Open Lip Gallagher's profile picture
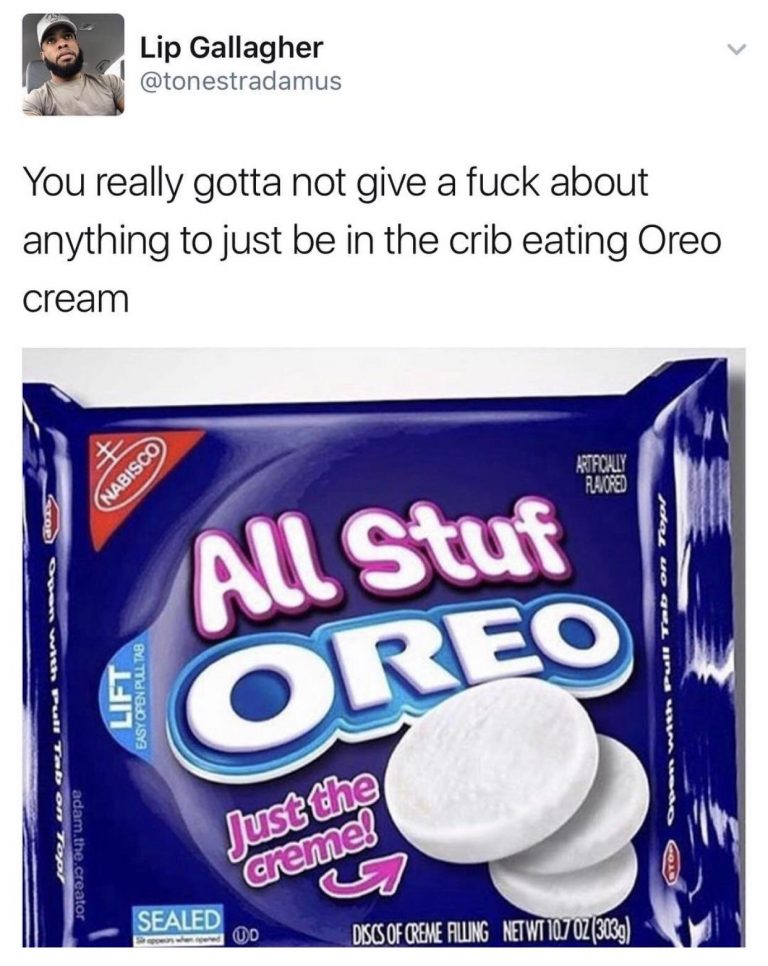Viewport: 768px width, 966px height. click(73, 65)
